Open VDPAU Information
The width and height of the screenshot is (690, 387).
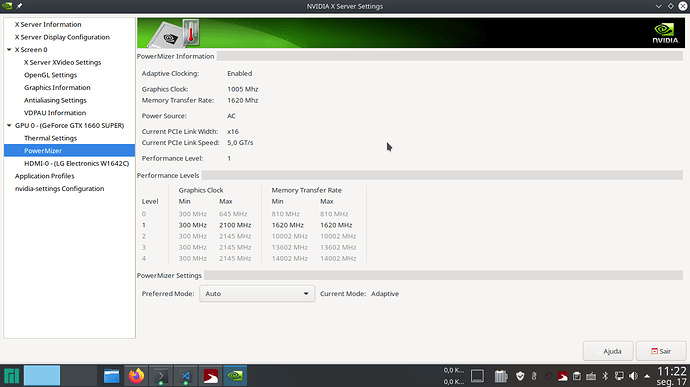pos(55,113)
